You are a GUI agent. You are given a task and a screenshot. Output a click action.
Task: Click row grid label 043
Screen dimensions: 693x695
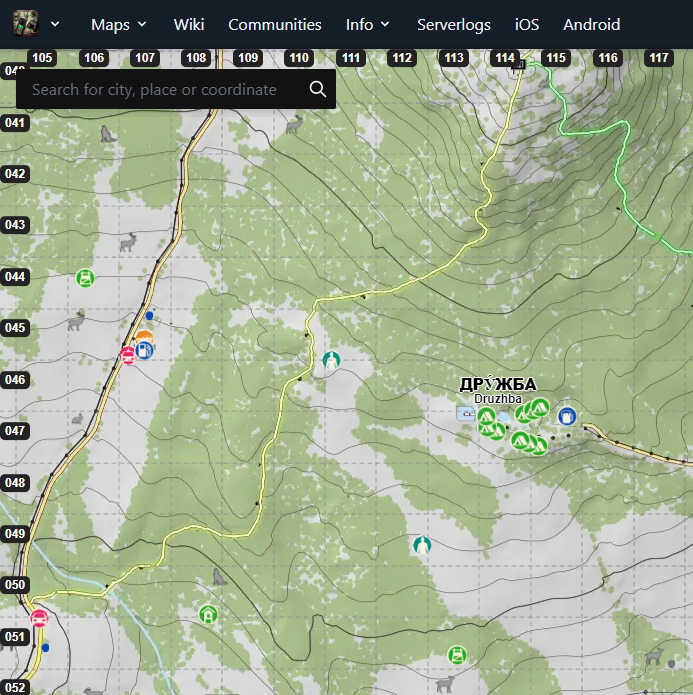pos(15,224)
